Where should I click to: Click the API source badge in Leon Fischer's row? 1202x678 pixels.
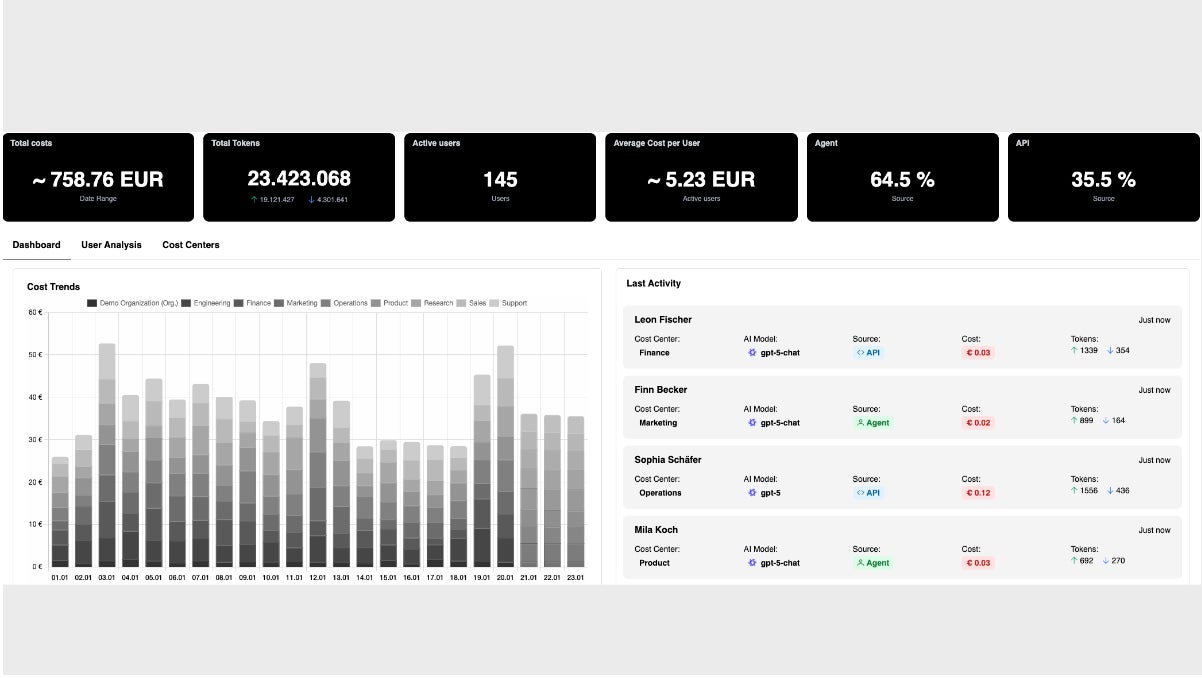pyautogui.click(x=868, y=352)
